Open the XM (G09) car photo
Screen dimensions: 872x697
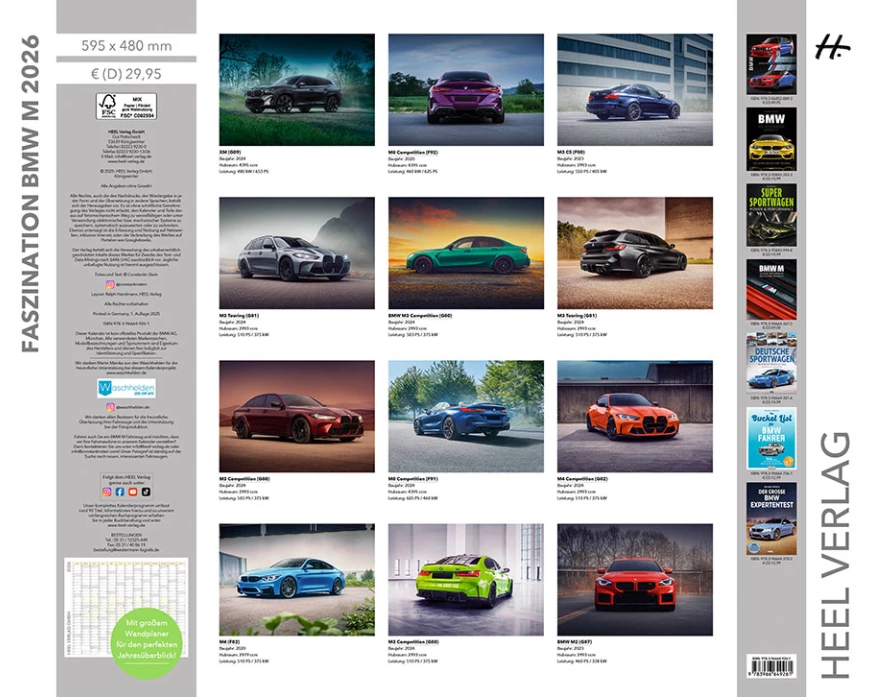[296, 90]
